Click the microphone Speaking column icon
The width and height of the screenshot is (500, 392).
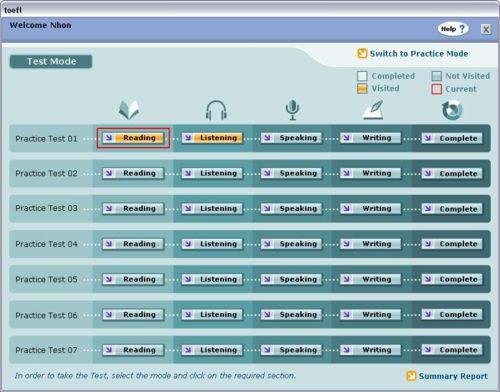pos(292,110)
